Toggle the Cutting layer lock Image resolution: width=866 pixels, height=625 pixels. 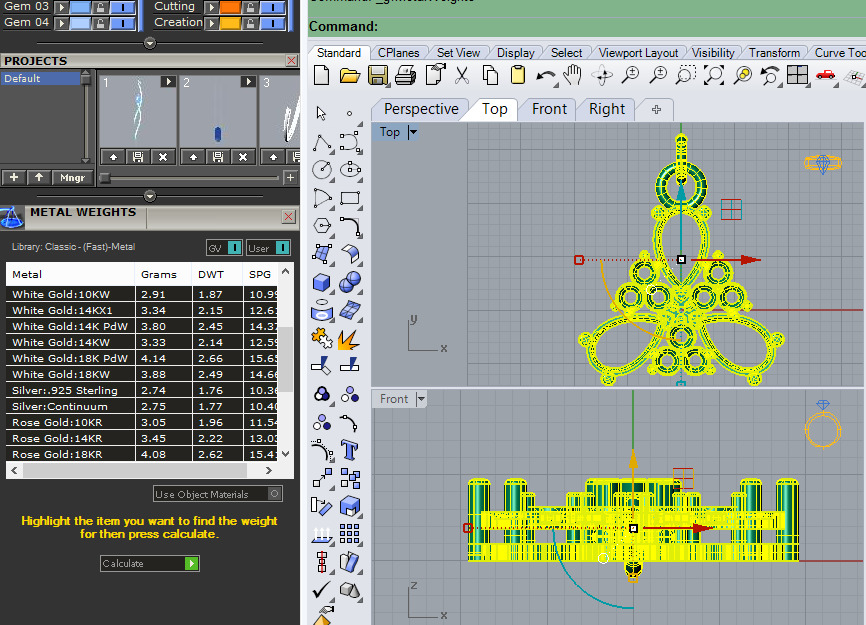coord(250,7)
